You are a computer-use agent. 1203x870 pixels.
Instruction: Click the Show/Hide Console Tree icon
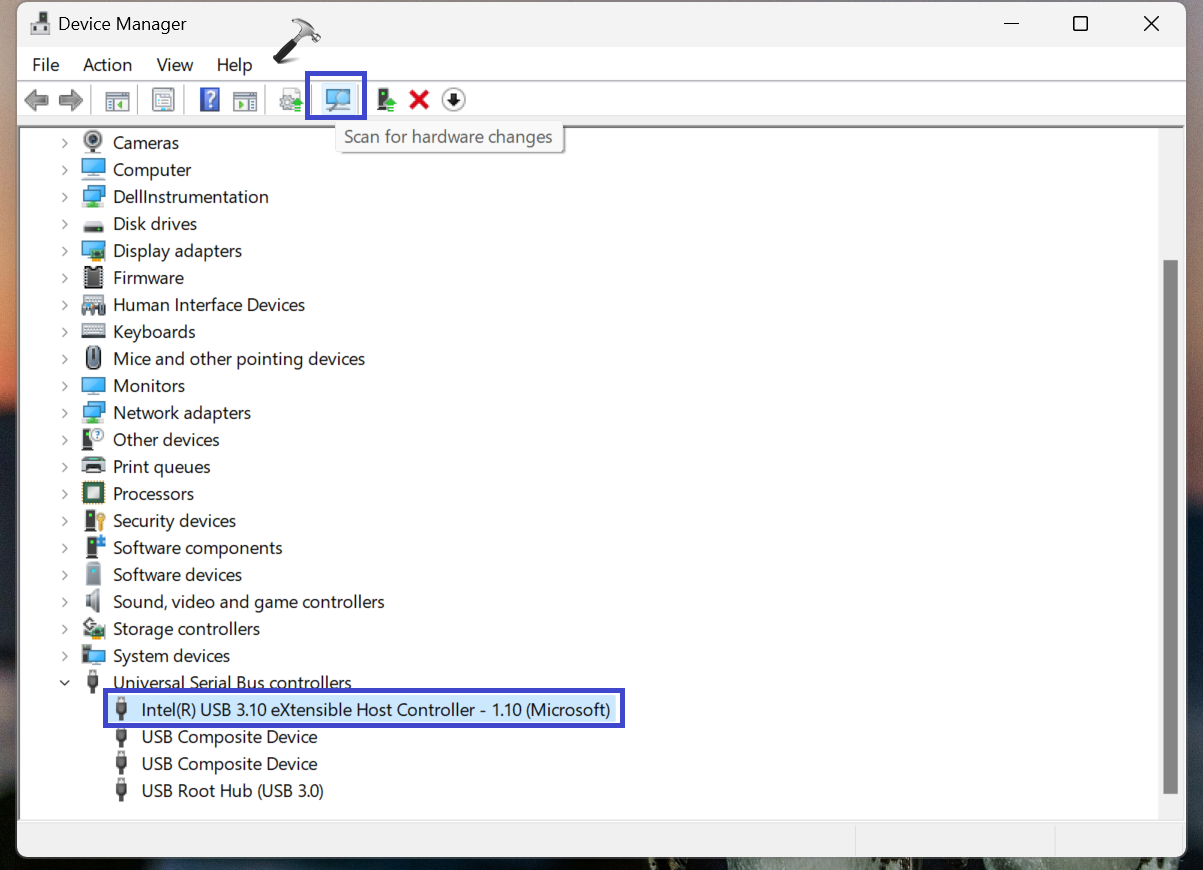[x=118, y=100]
